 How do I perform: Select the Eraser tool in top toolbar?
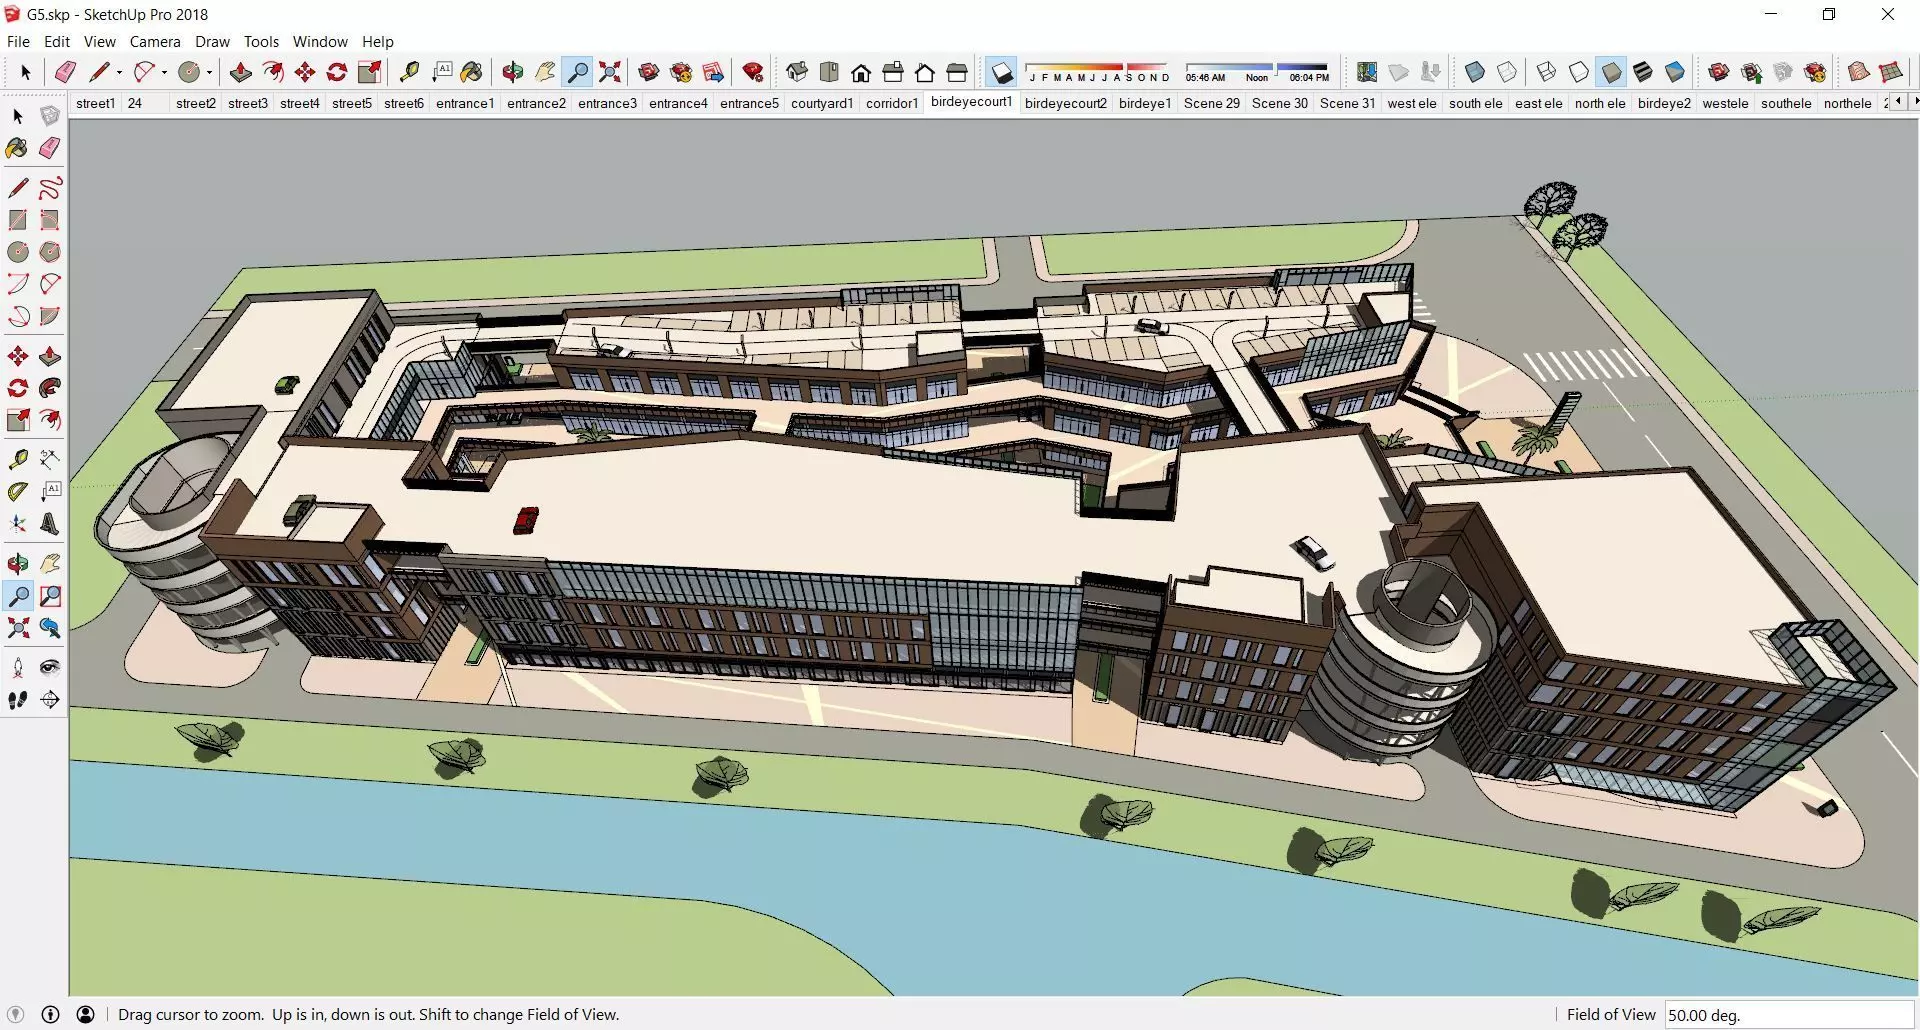[x=66, y=72]
